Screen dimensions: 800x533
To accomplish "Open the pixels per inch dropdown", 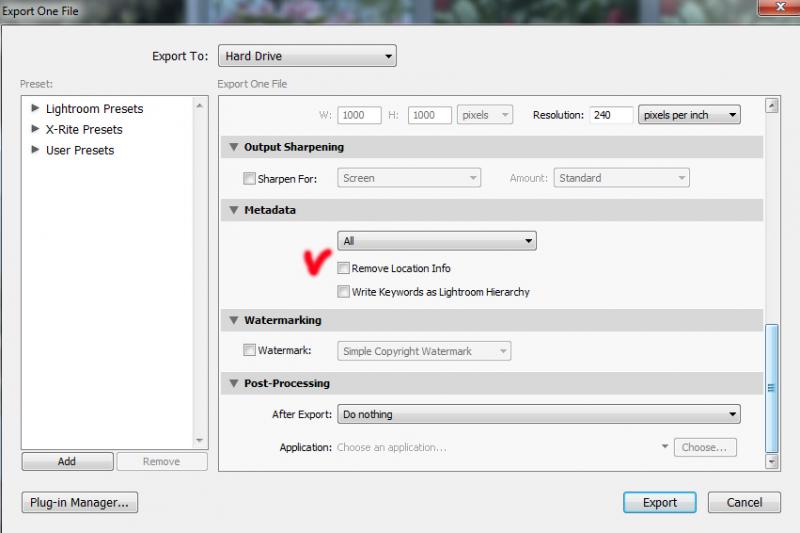I will (689, 115).
